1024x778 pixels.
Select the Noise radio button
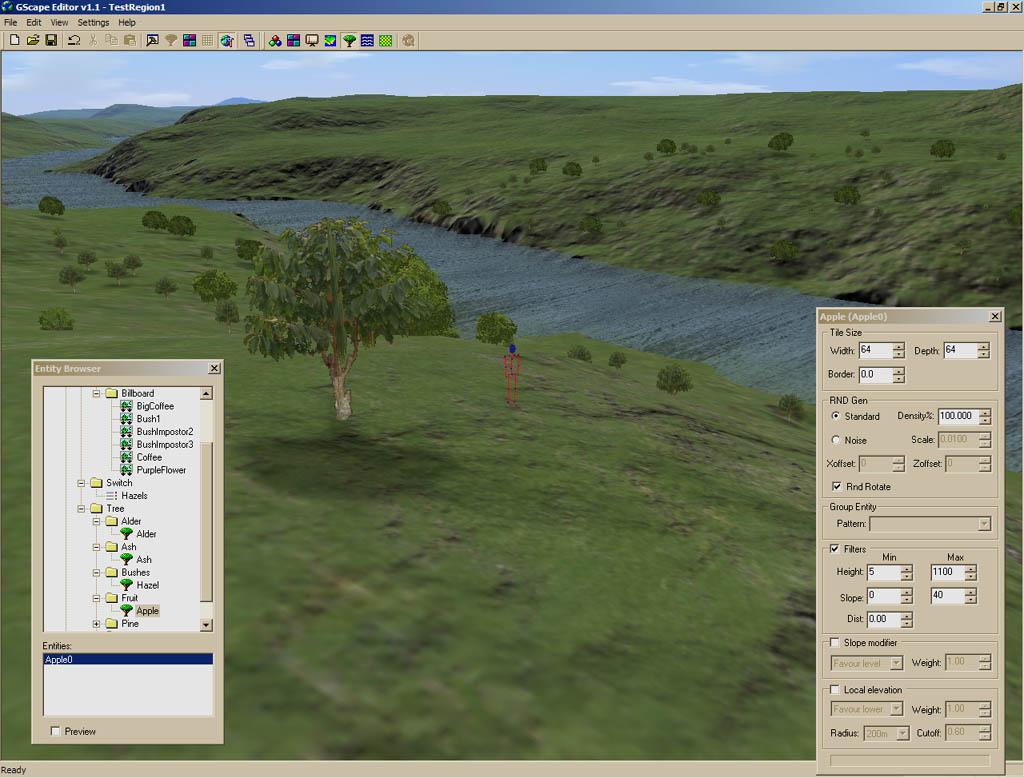836,440
